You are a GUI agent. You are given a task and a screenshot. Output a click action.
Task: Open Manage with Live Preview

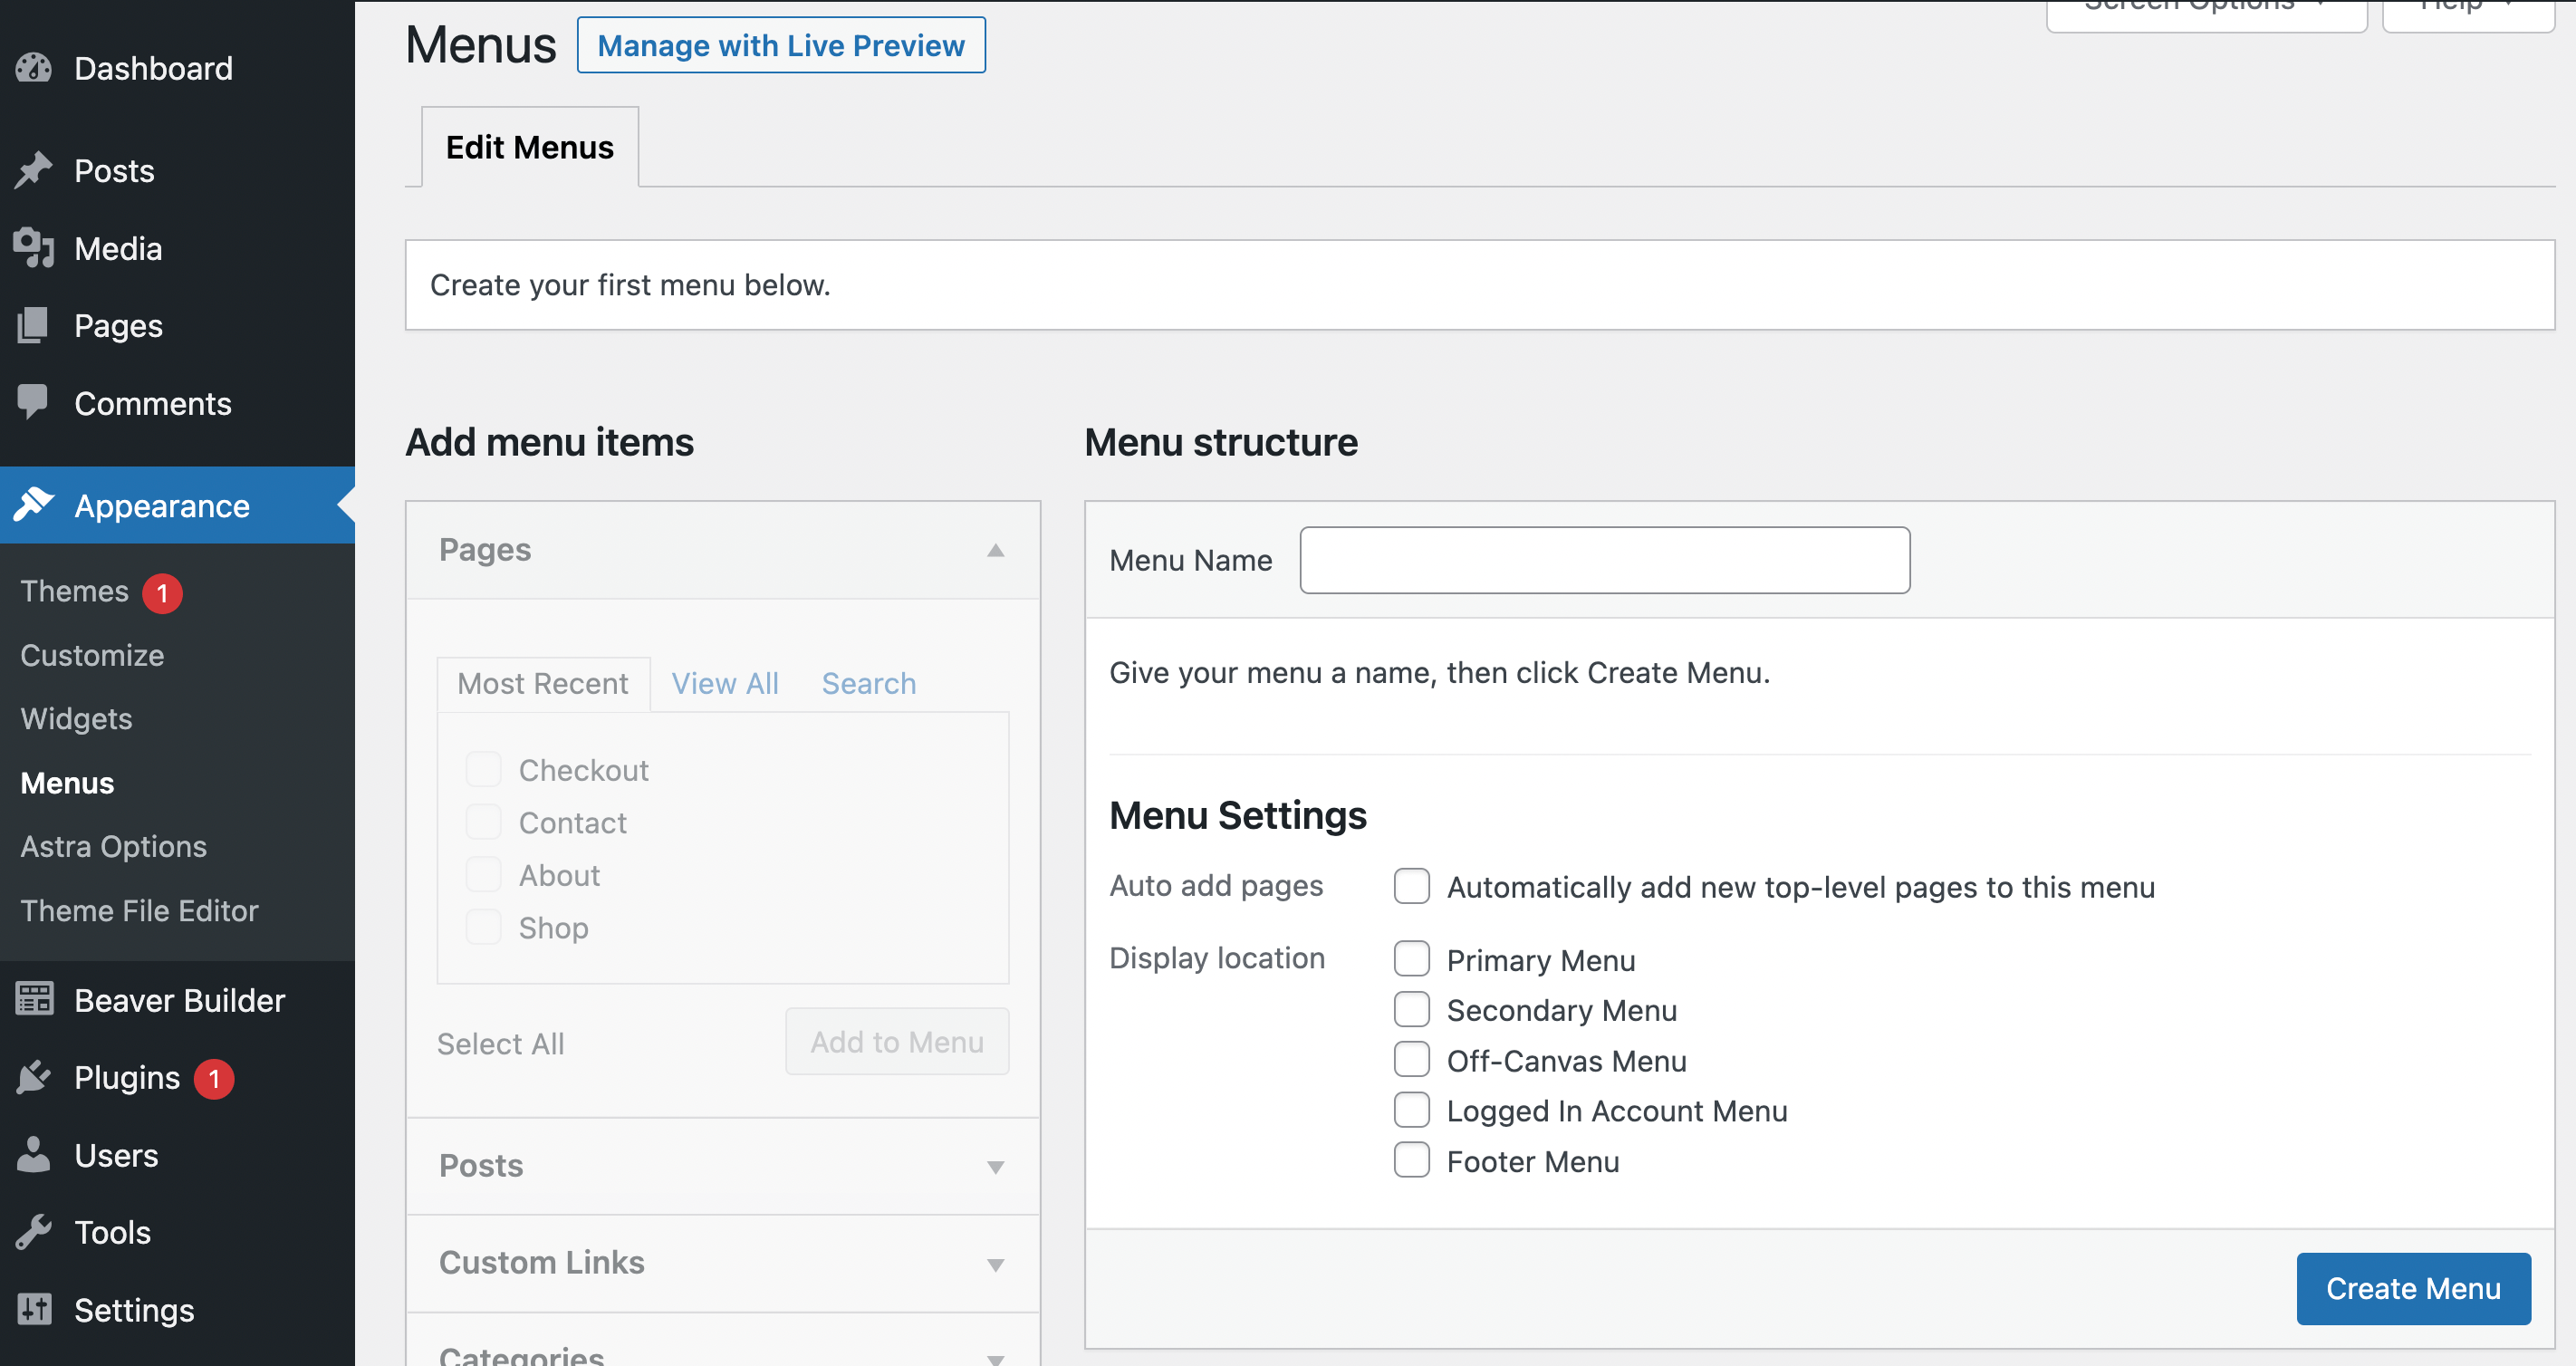pos(779,46)
